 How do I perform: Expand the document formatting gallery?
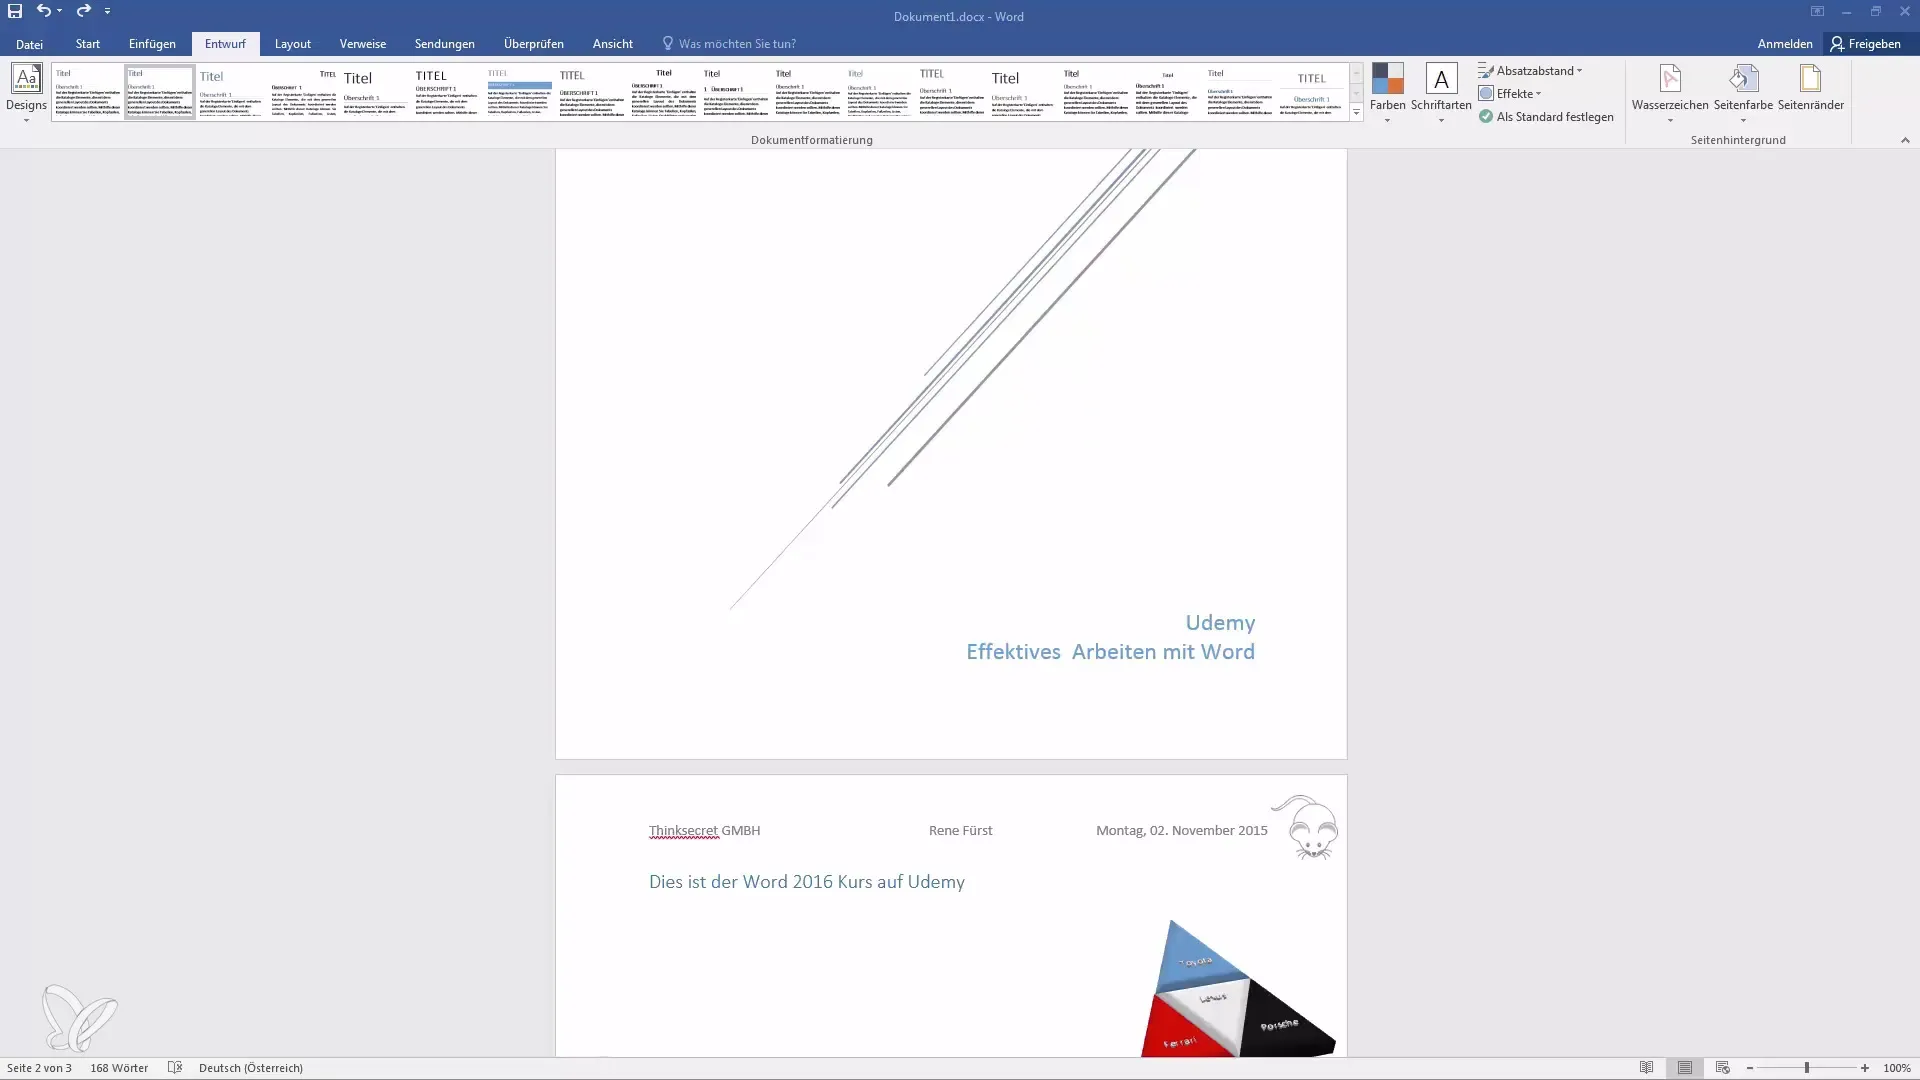click(x=1357, y=113)
